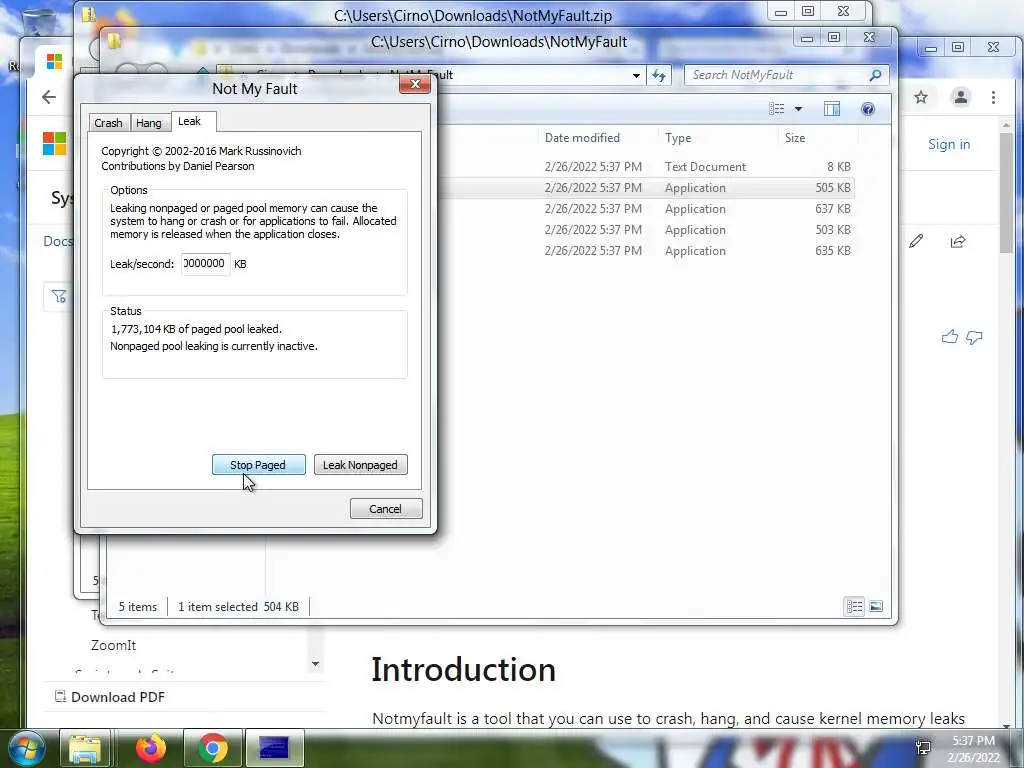Image resolution: width=1024 pixels, height=768 pixels.
Task: Launch Firefox from the taskbar
Action: click(x=151, y=748)
